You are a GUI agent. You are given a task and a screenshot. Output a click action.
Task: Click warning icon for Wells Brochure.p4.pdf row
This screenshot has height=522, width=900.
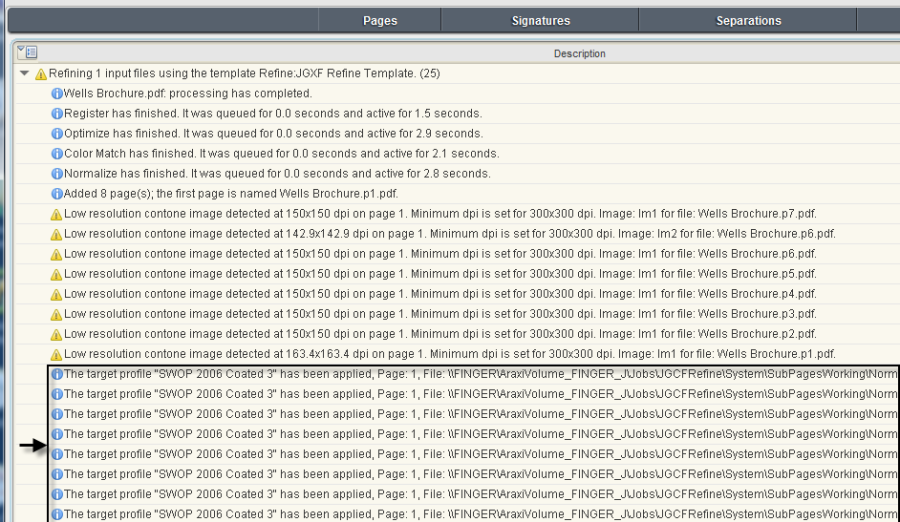pos(56,295)
